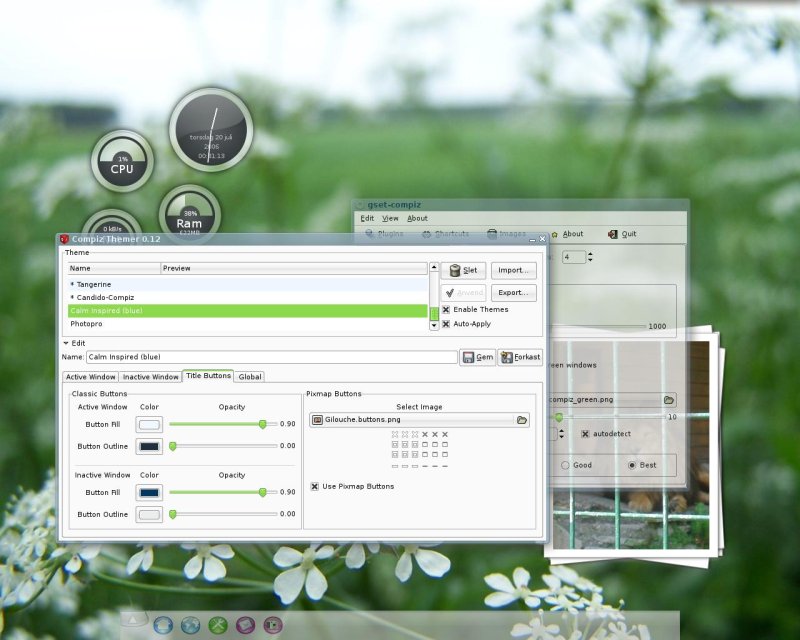800x640 pixels.
Task: Click the green tools icon in the dock
Action: [218, 625]
